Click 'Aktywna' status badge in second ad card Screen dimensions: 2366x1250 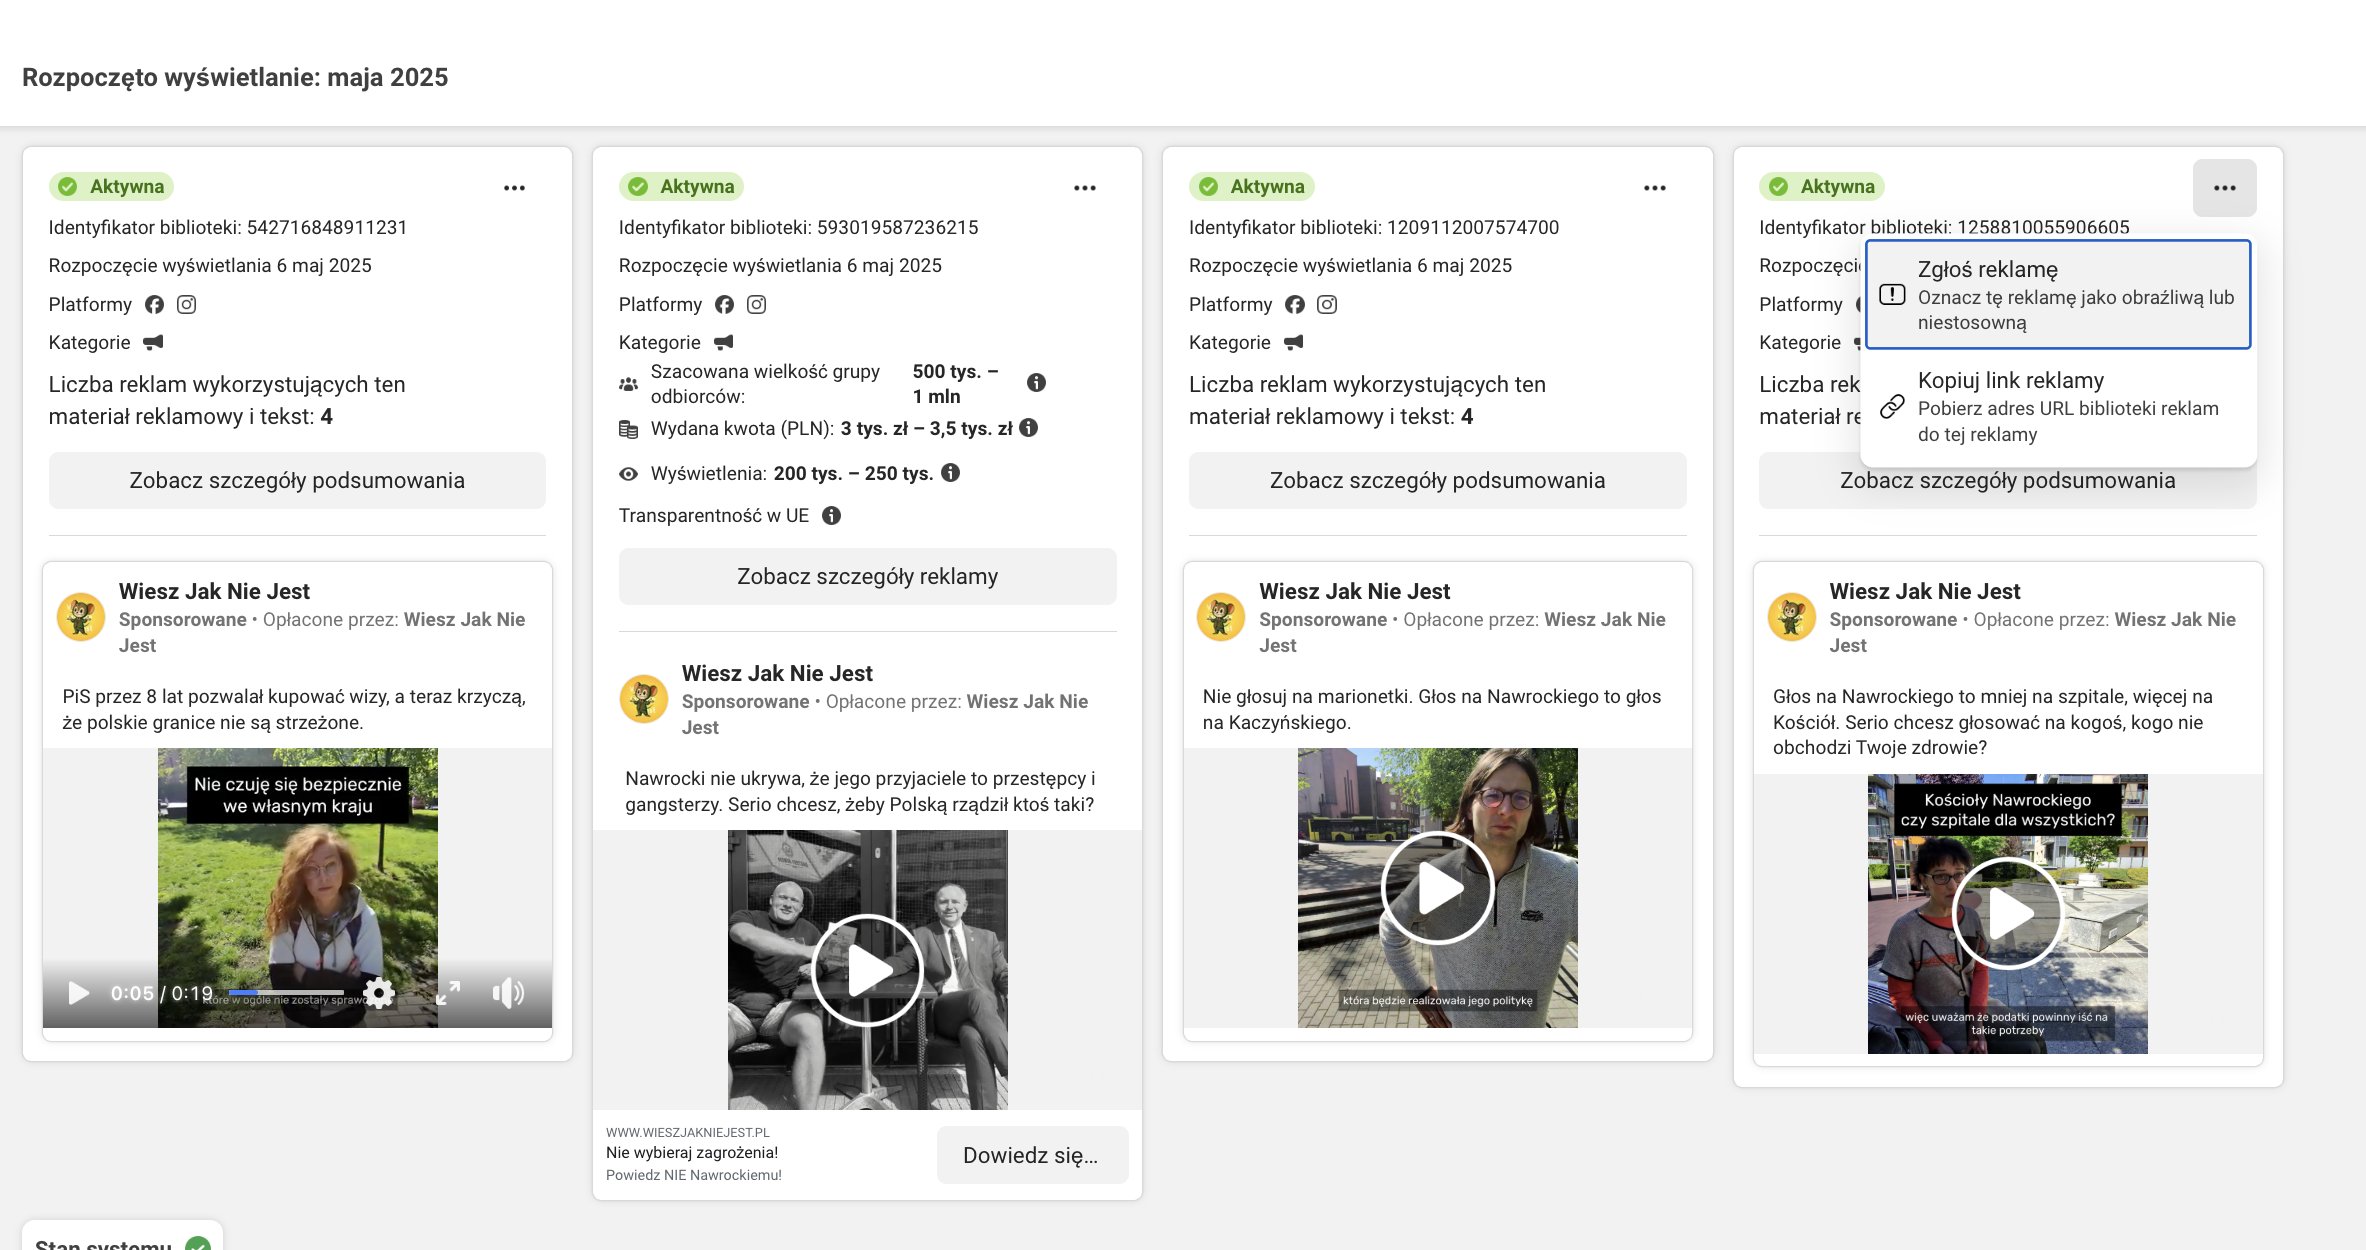click(682, 186)
